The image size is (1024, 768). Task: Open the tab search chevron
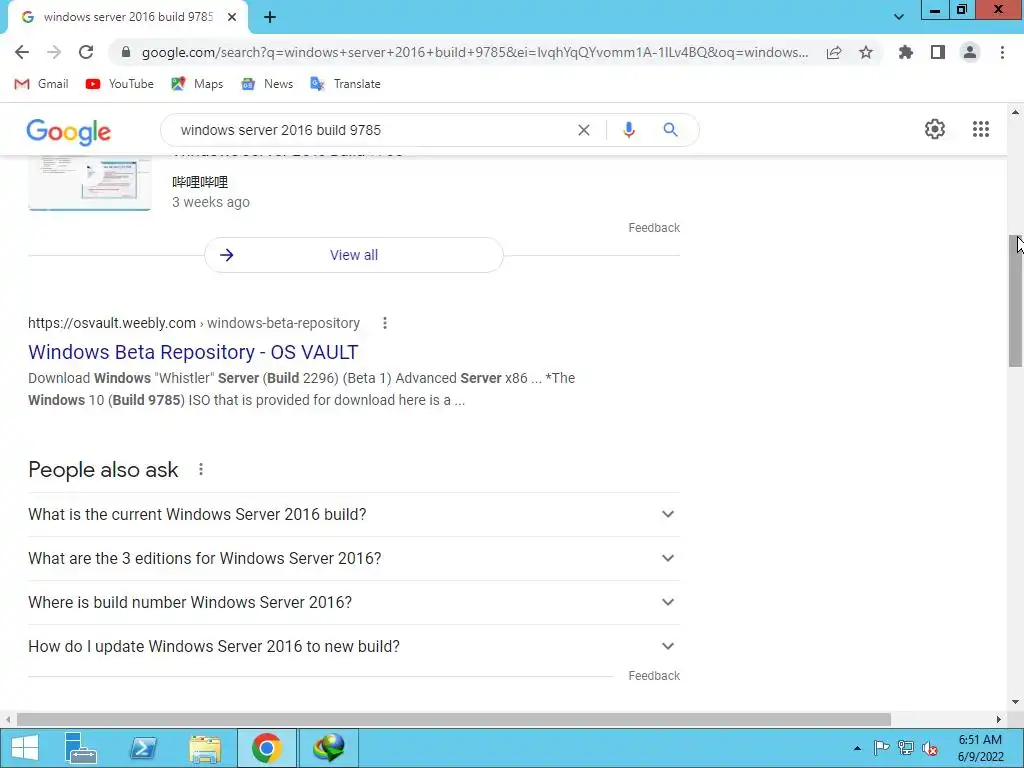(x=899, y=17)
